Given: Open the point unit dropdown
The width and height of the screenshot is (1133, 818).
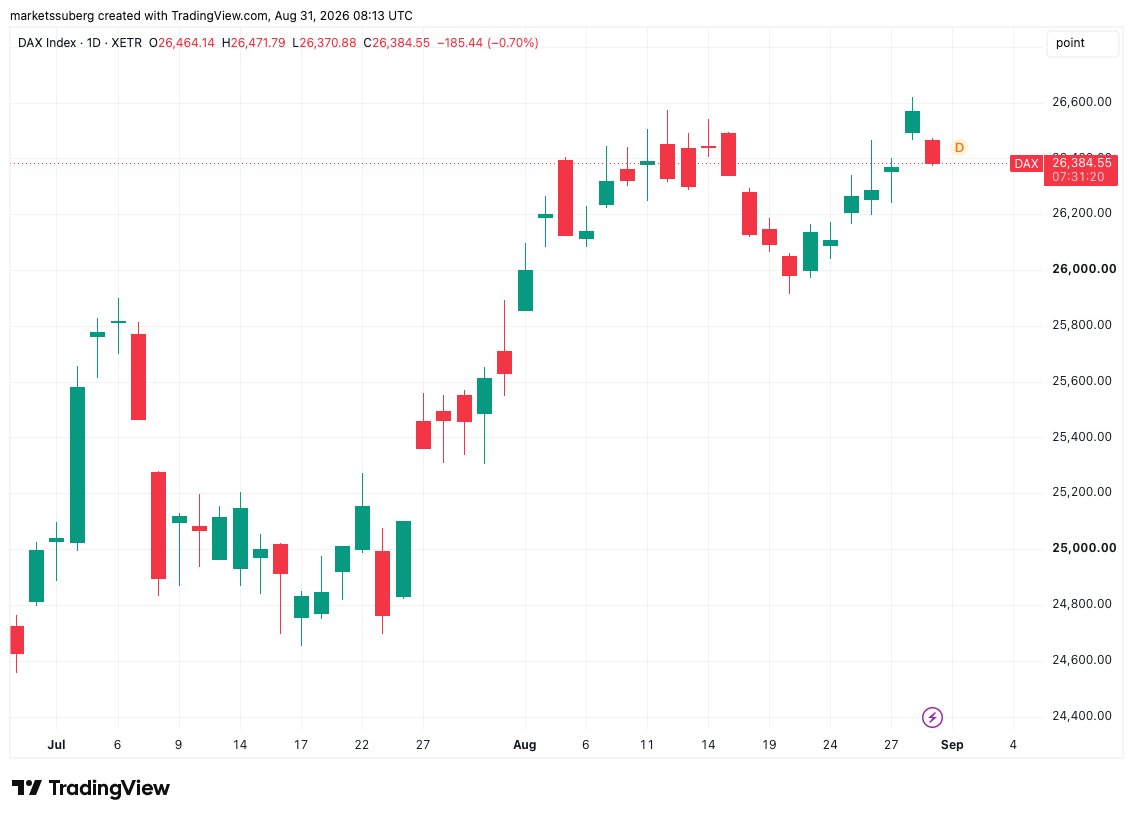Looking at the screenshot, I should (1082, 43).
